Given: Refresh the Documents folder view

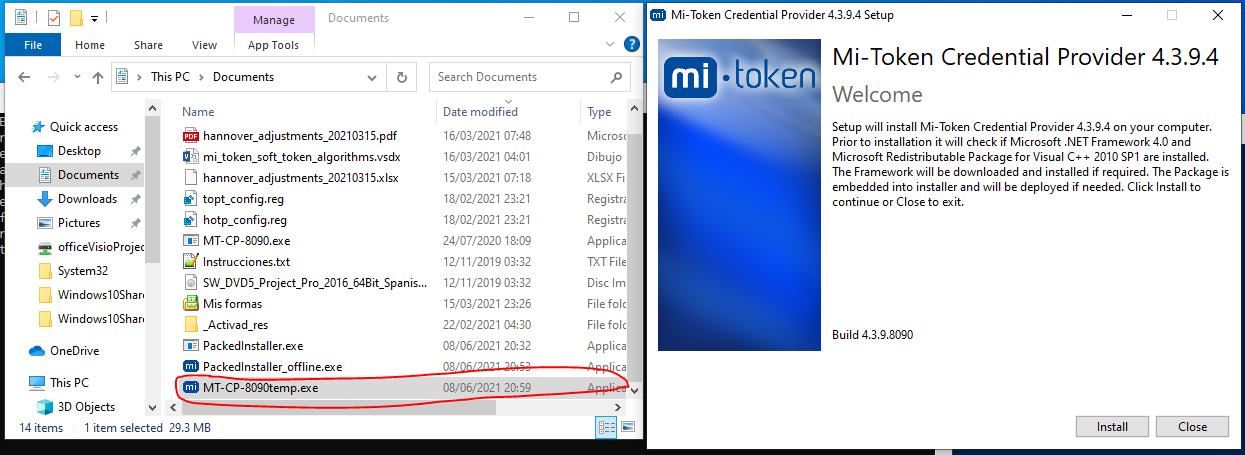Looking at the screenshot, I should [402, 77].
